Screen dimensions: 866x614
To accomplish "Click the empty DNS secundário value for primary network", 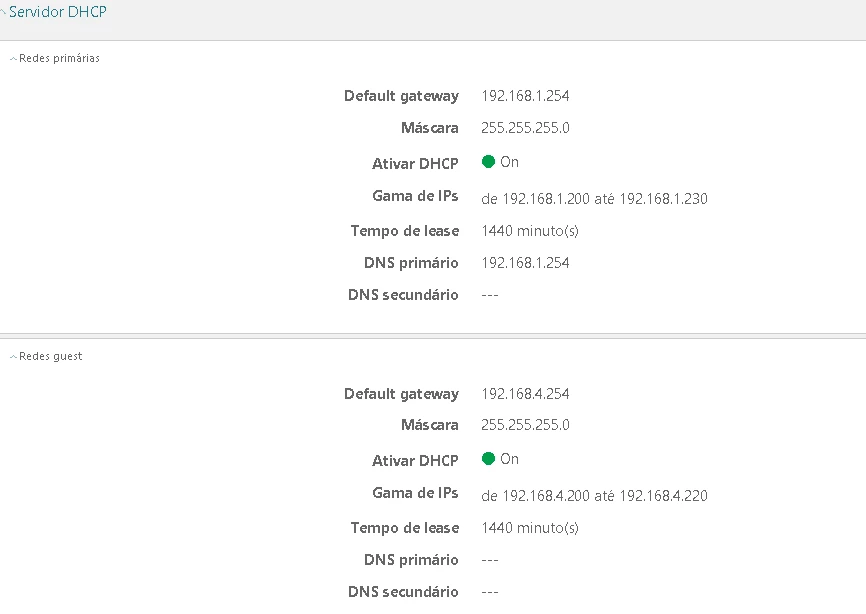I will tap(490, 295).
